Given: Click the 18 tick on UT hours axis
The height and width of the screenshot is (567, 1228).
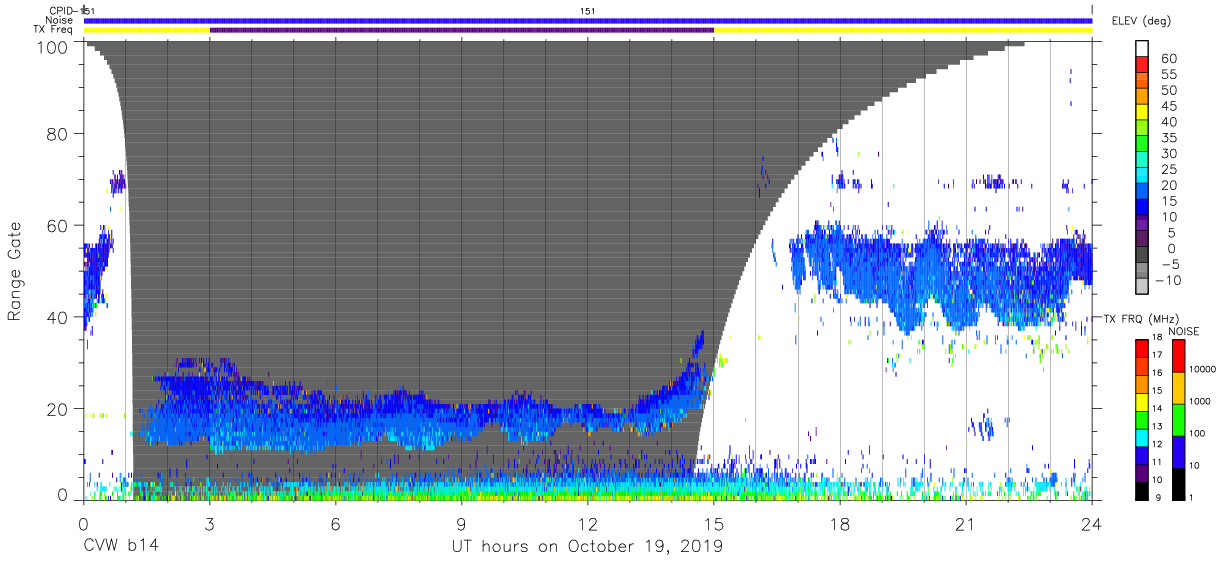Looking at the screenshot, I should click(x=840, y=525).
